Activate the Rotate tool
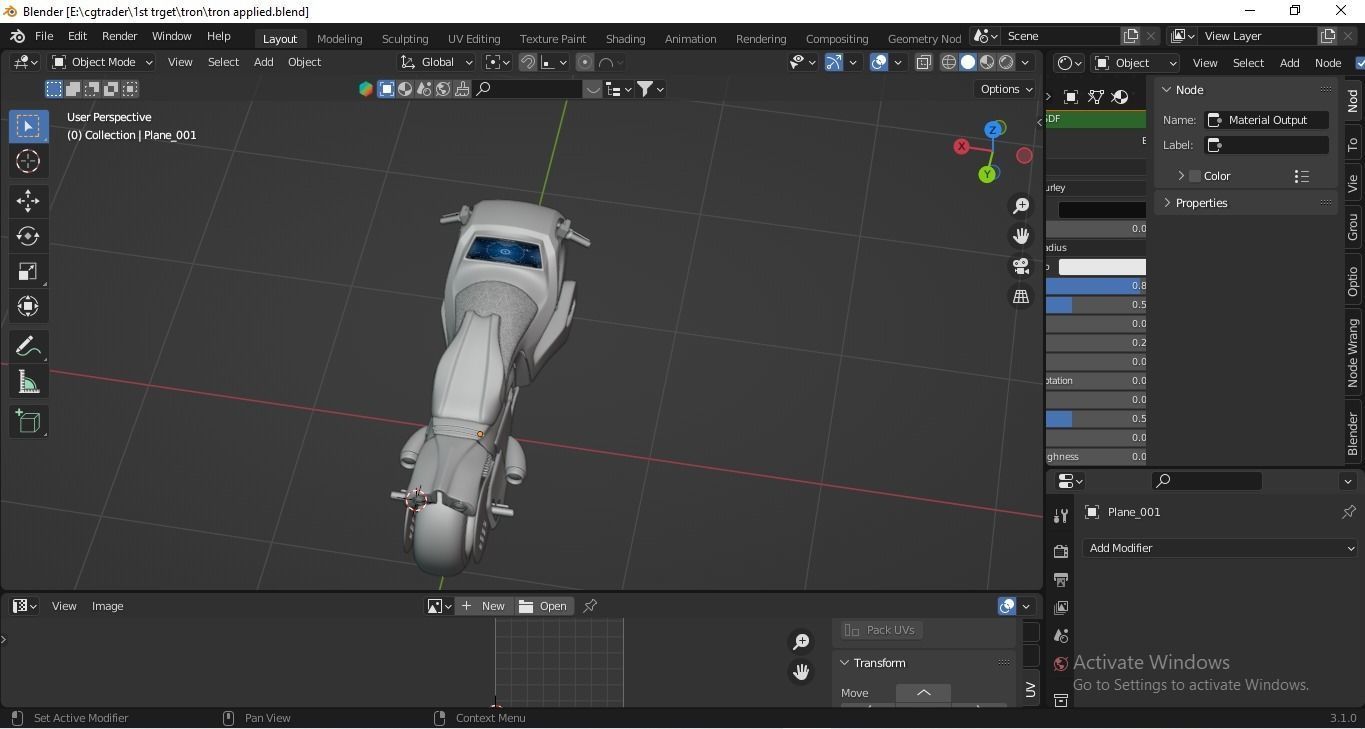The height and width of the screenshot is (729, 1365). 28,236
